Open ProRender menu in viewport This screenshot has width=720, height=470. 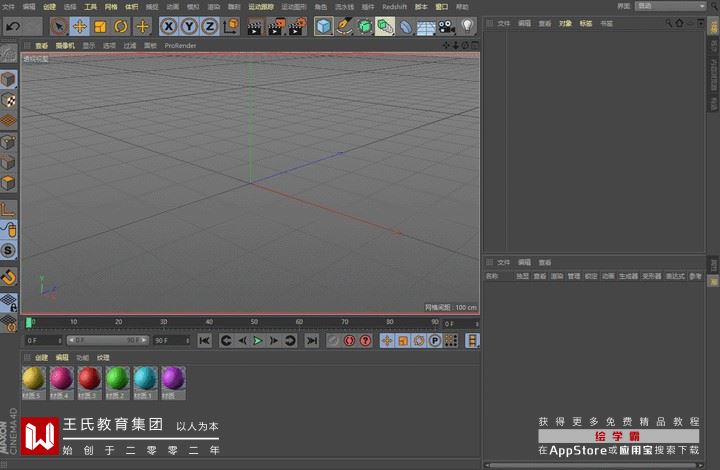pyautogui.click(x=180, y=45)
